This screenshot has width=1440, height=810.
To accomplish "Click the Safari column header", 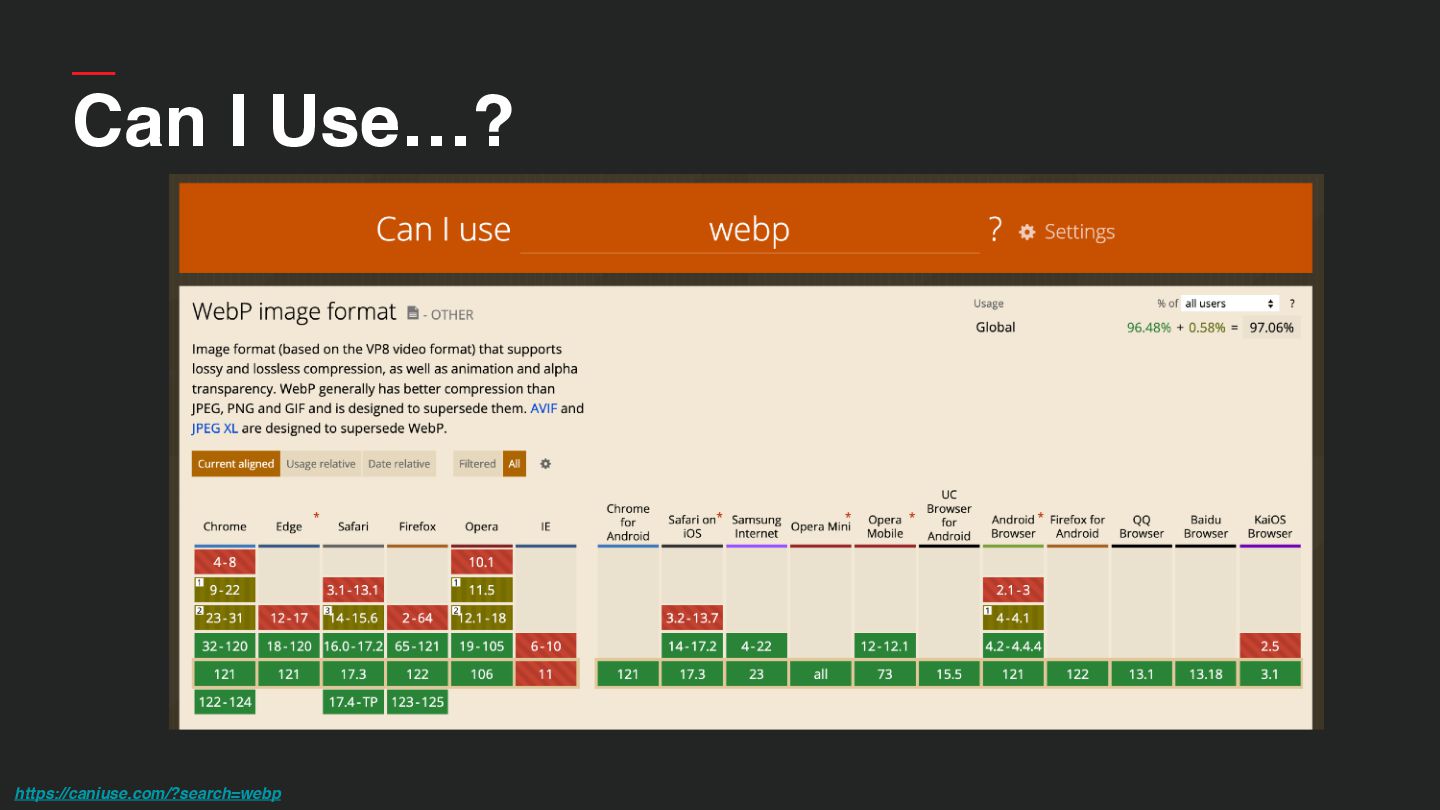I will pos(353,527).
